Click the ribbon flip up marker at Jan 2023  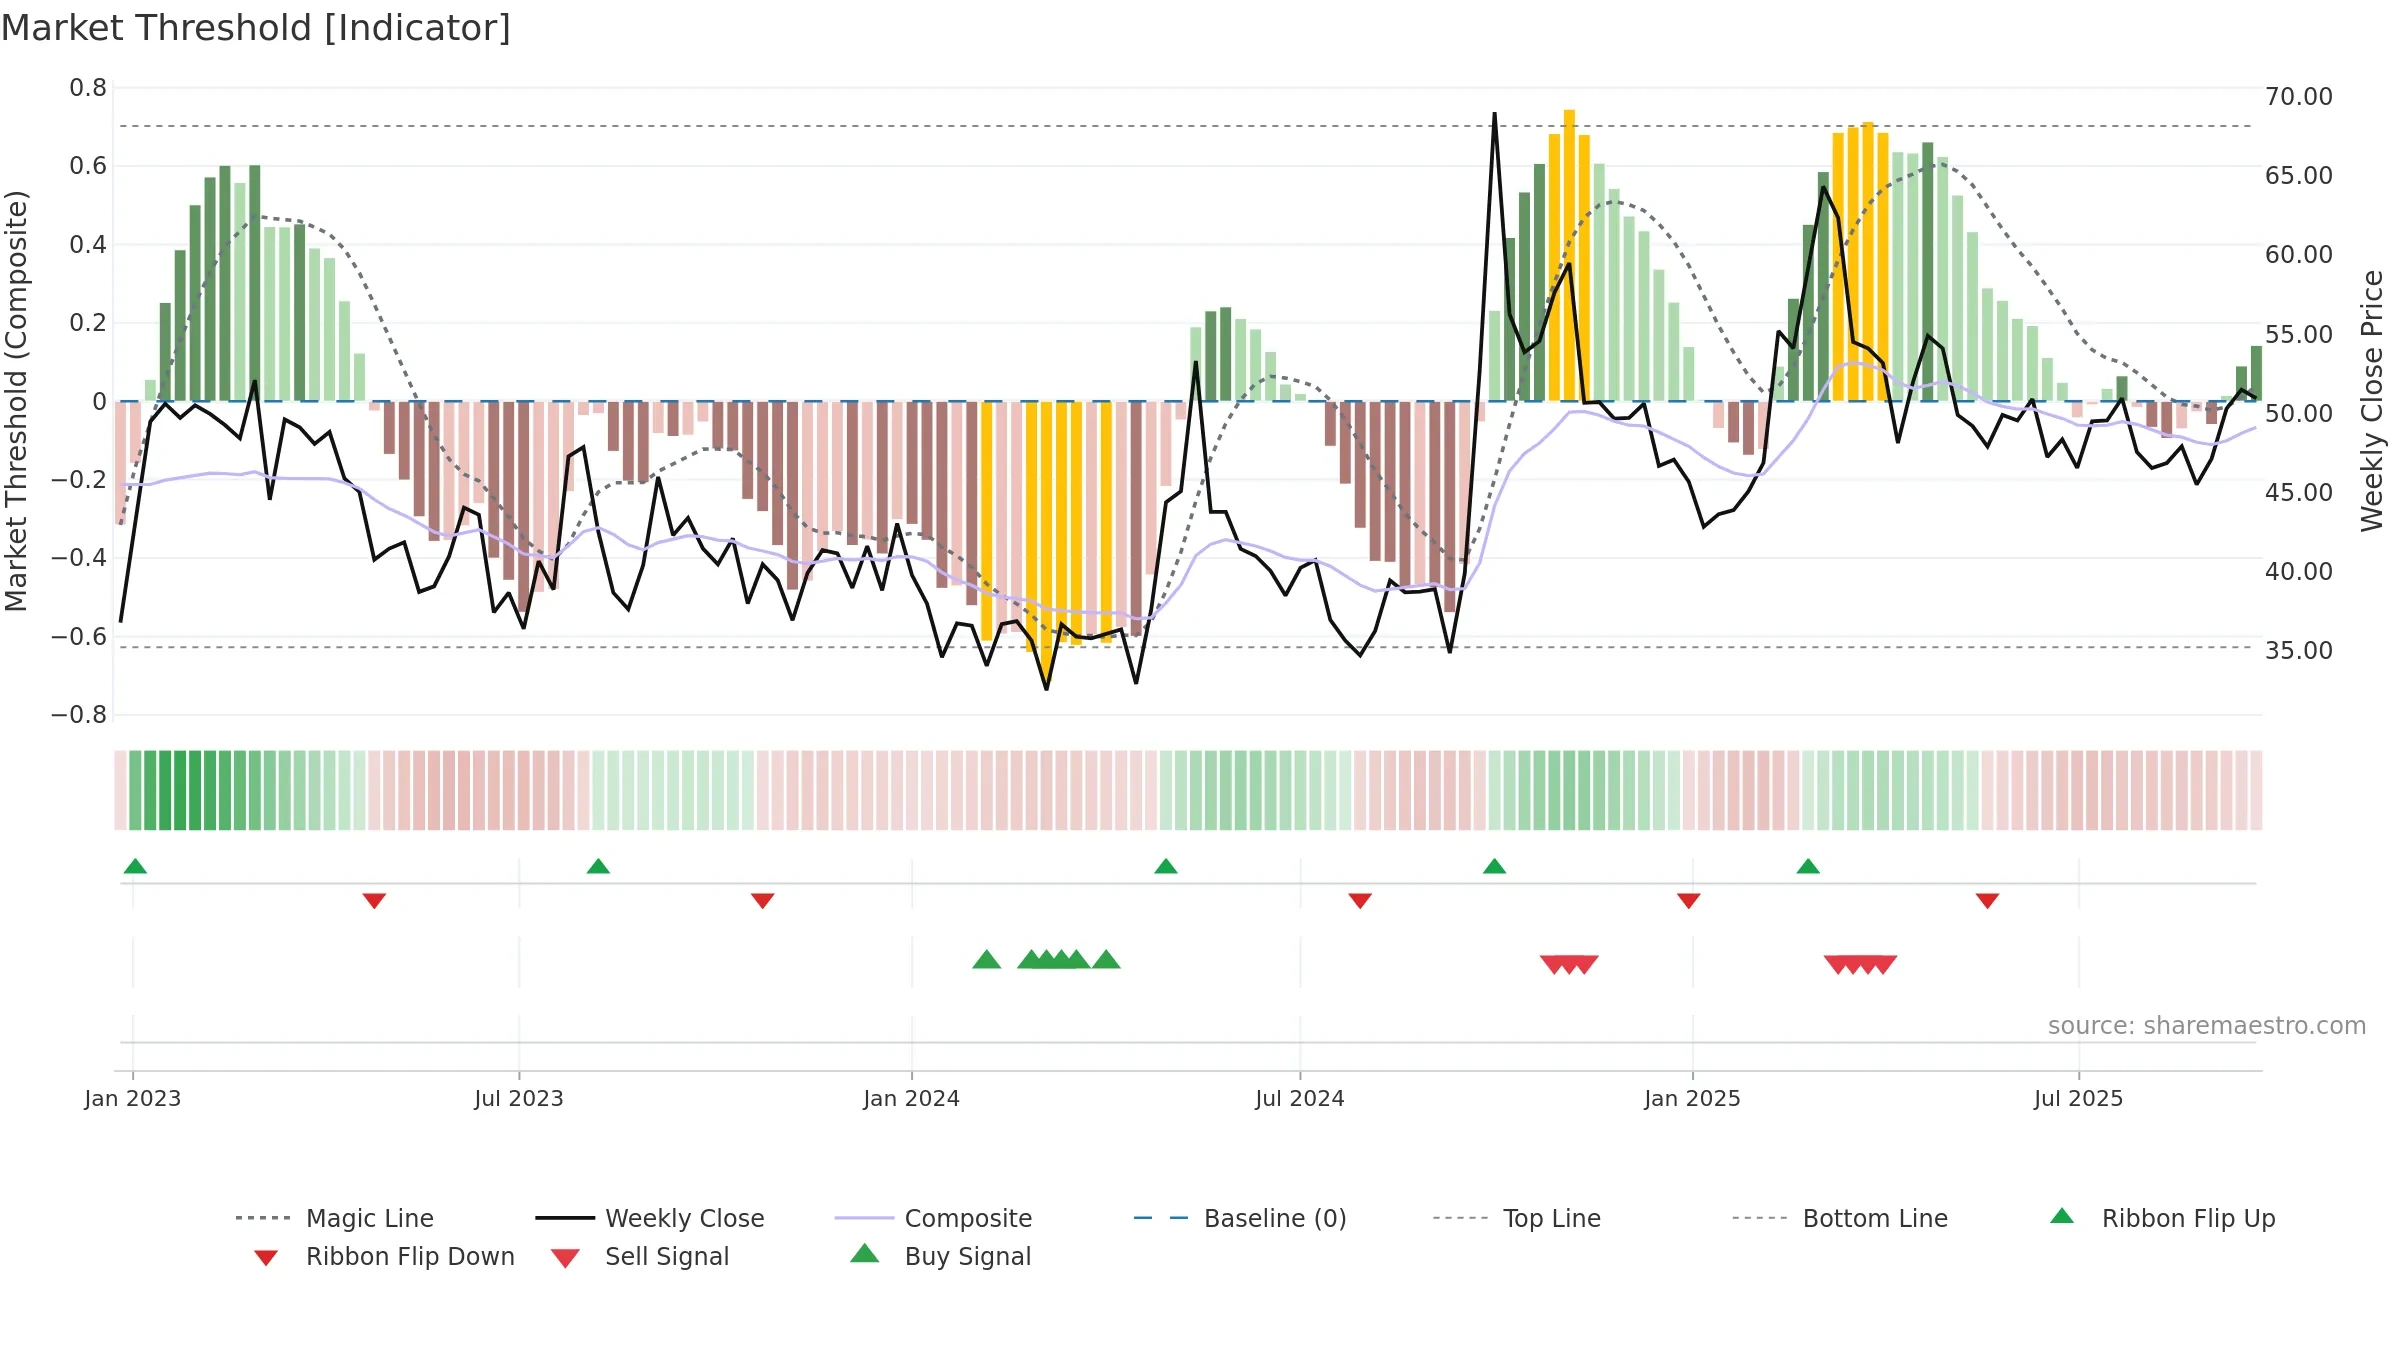coord(135,866)
